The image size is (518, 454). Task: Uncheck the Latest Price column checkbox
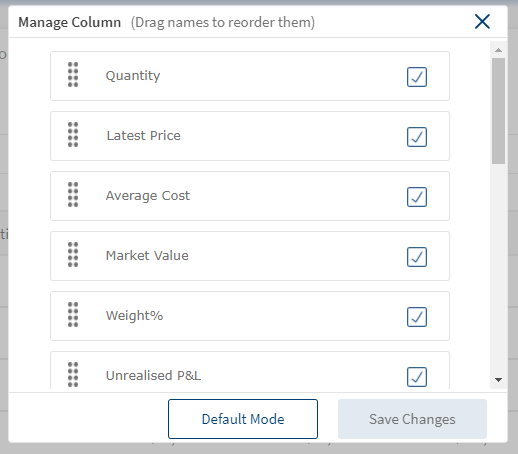coord(417,137)
